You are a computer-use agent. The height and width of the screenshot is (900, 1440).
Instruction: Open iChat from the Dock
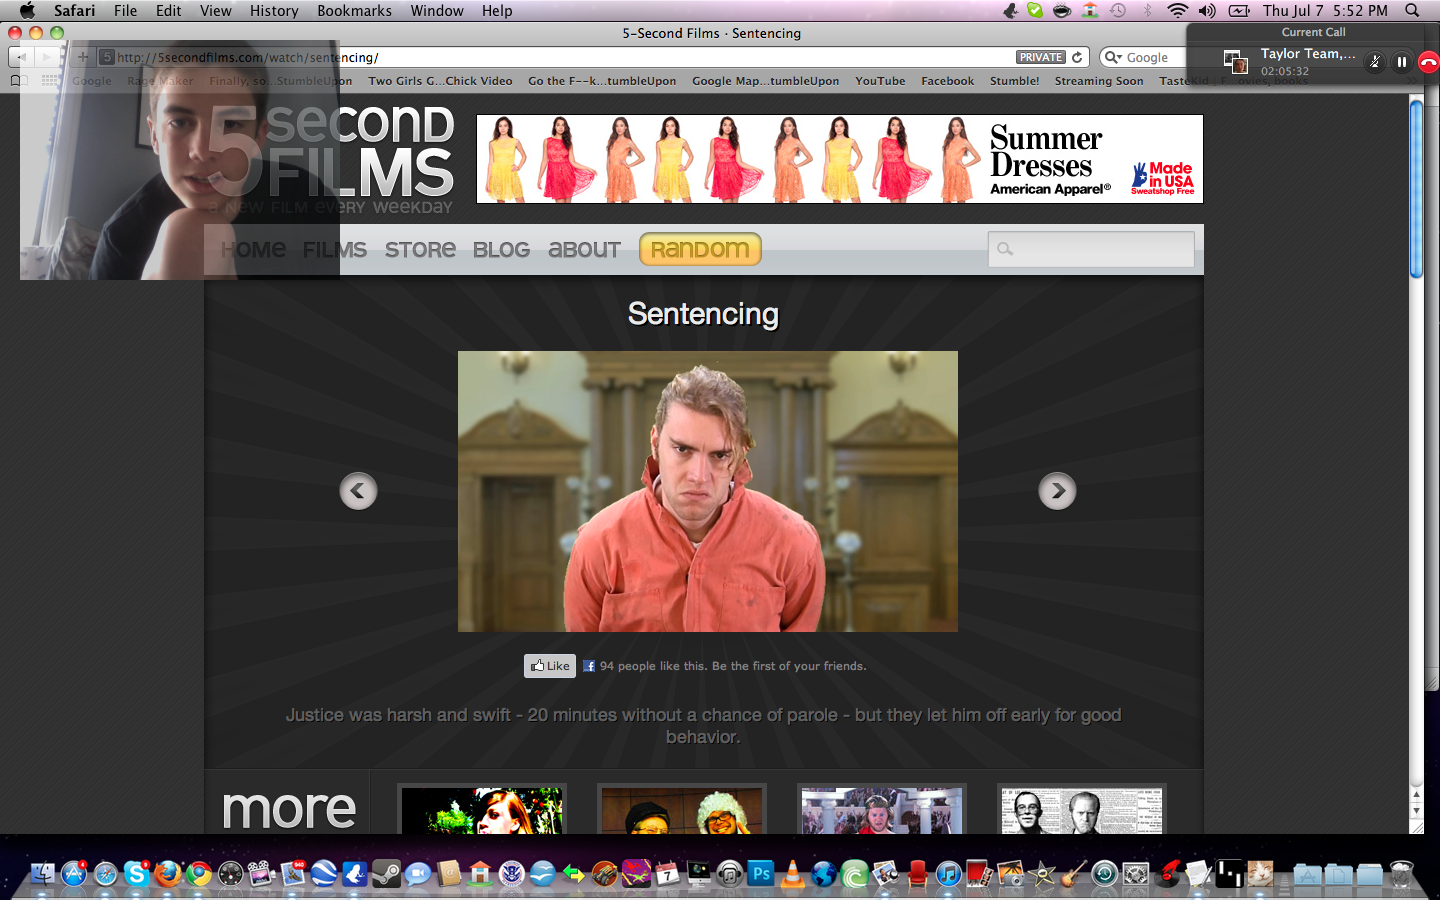pos(417,873)
